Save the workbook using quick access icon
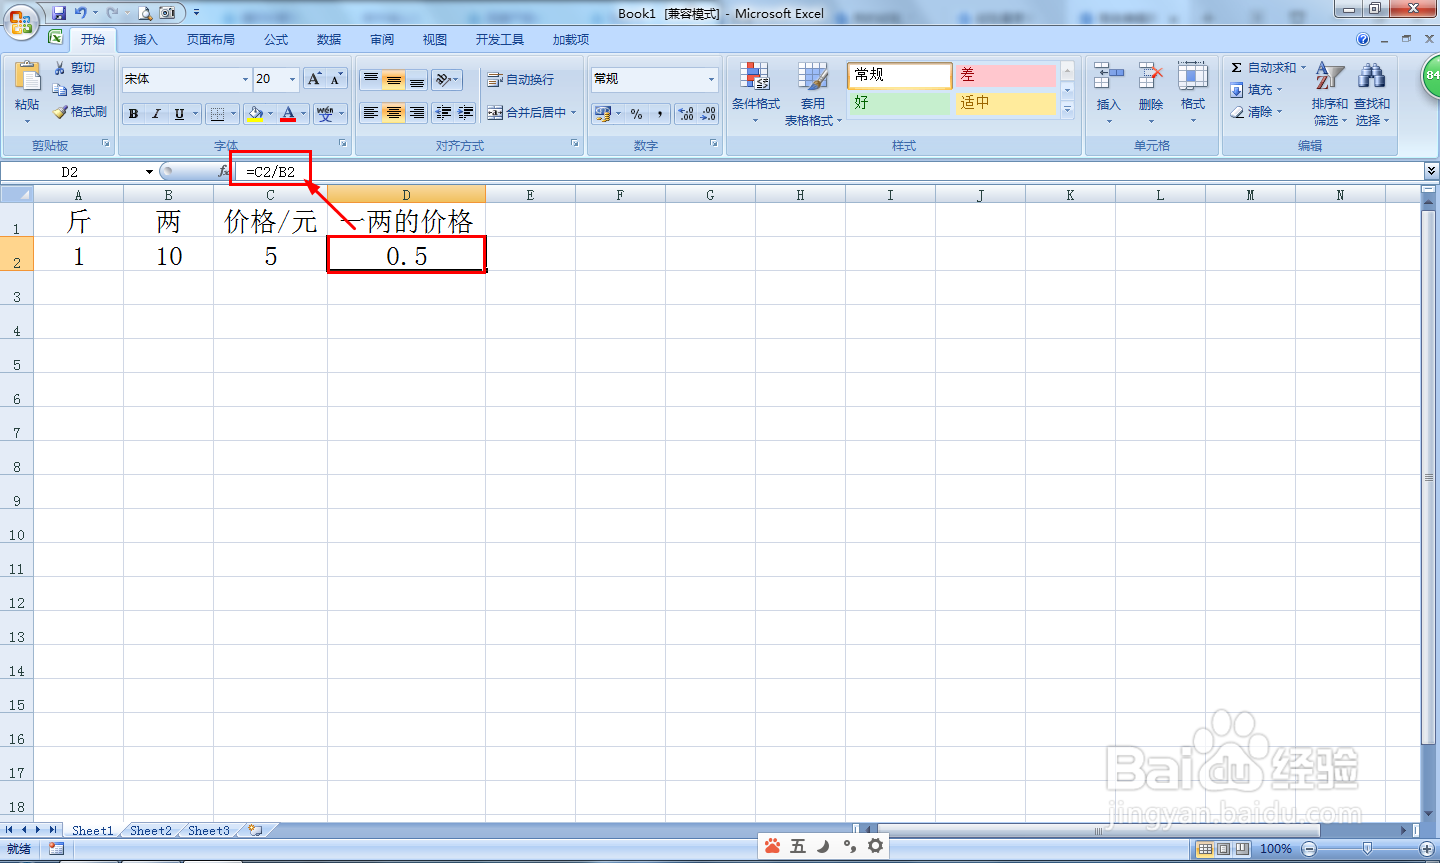Screen dimensions: 1440x863 click(59, 13)
